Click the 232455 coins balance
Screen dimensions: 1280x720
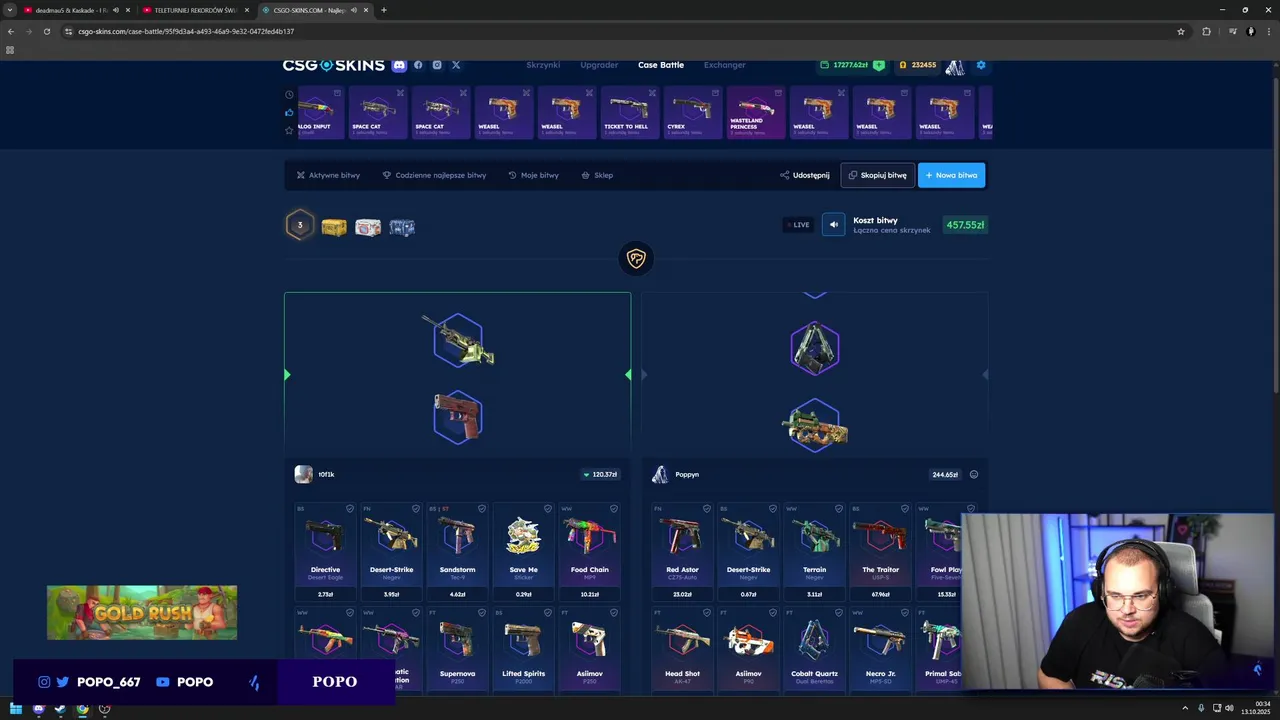(x=917, y=65)
